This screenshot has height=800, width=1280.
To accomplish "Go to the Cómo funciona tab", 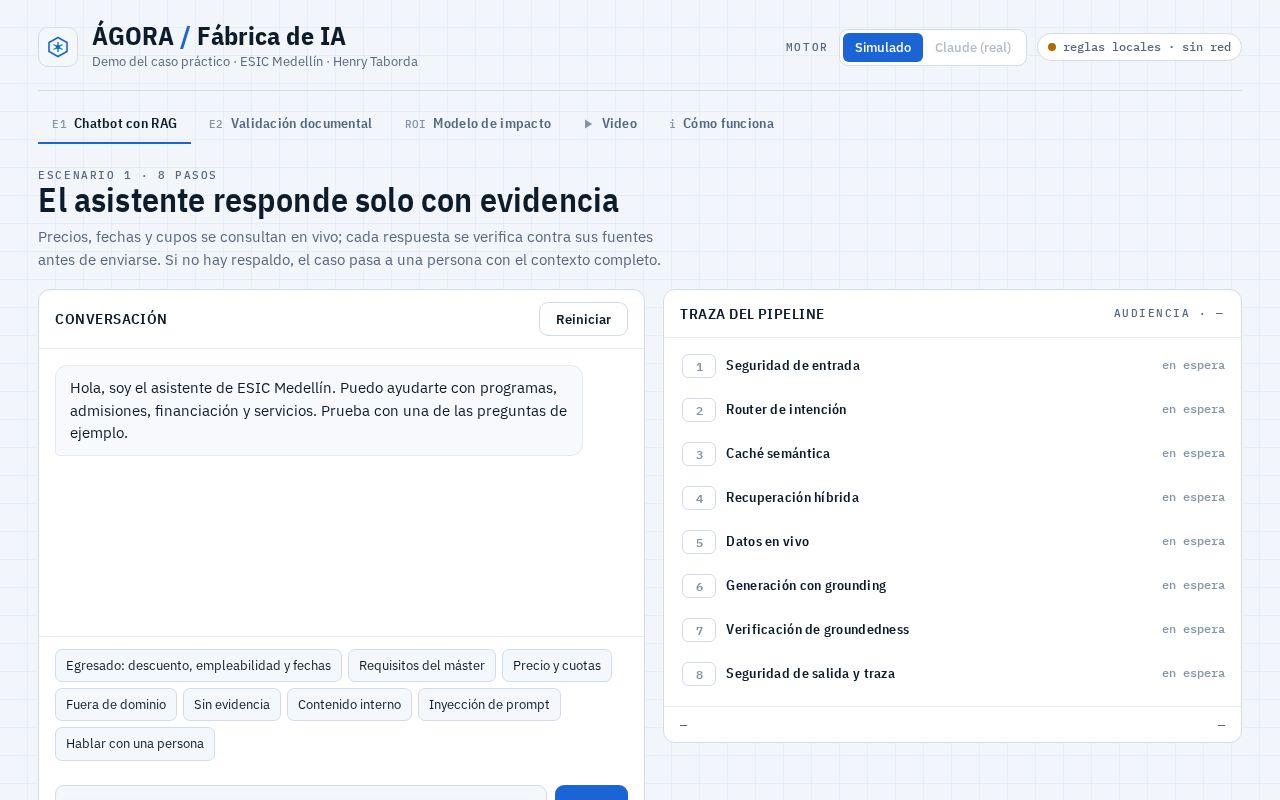I will pos(721,124).
